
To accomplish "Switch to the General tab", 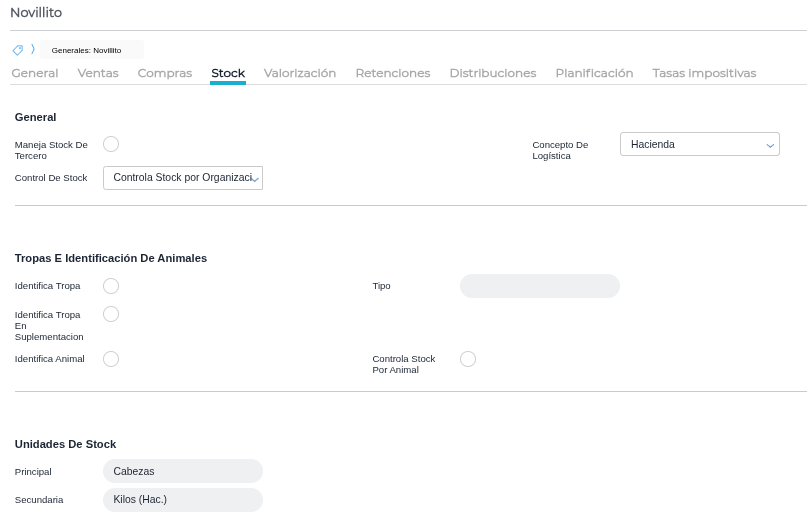I will click(35, 73).
